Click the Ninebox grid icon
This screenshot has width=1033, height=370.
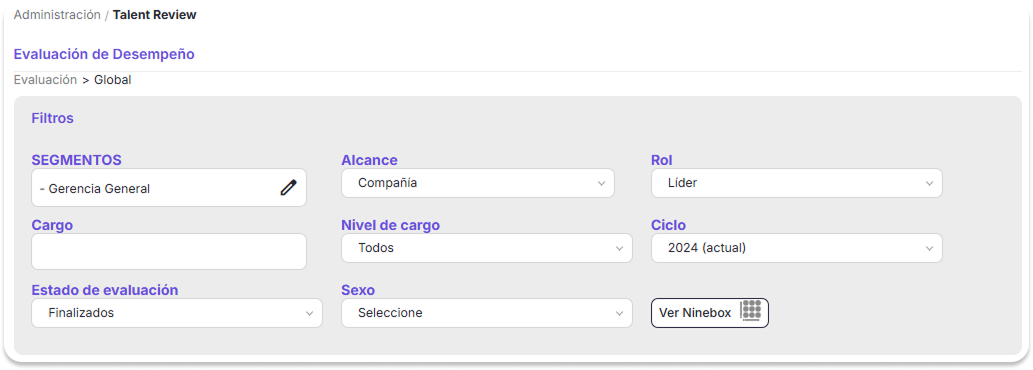(750, 310)
